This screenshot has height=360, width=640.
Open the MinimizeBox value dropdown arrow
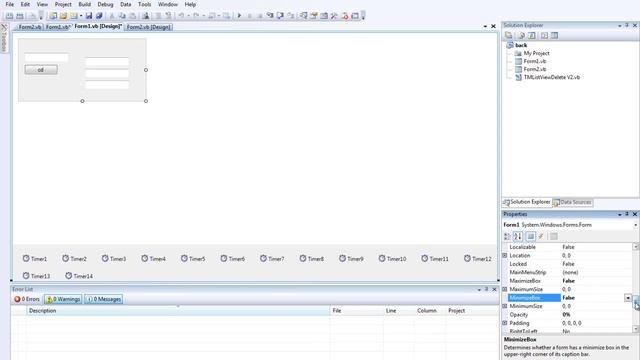pyautogui.click(x=628, y=298)
